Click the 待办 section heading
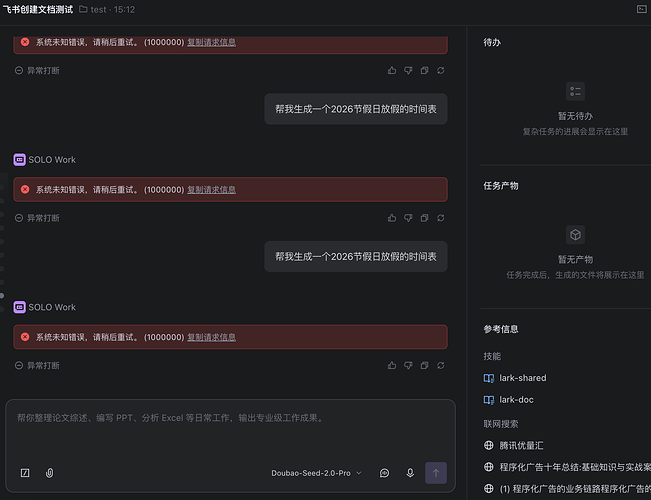This screenshot has height=500, width=651. coord(492,42)
